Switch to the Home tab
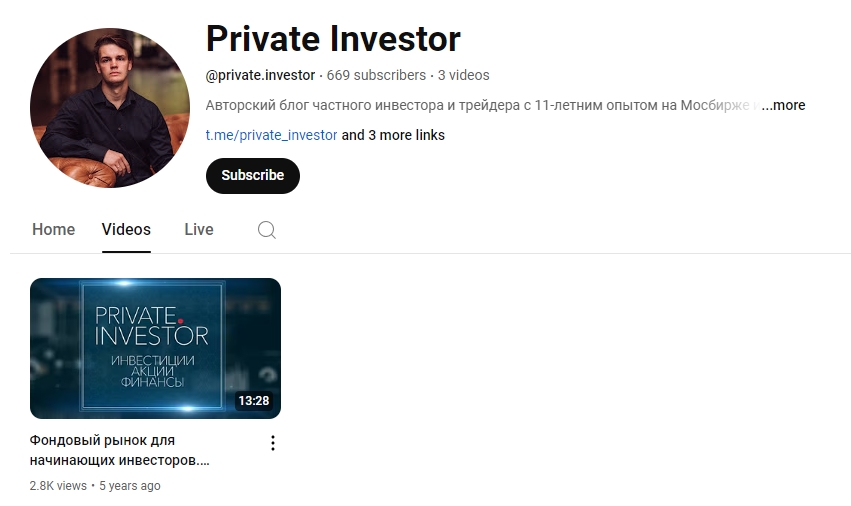 coord(53,230)
